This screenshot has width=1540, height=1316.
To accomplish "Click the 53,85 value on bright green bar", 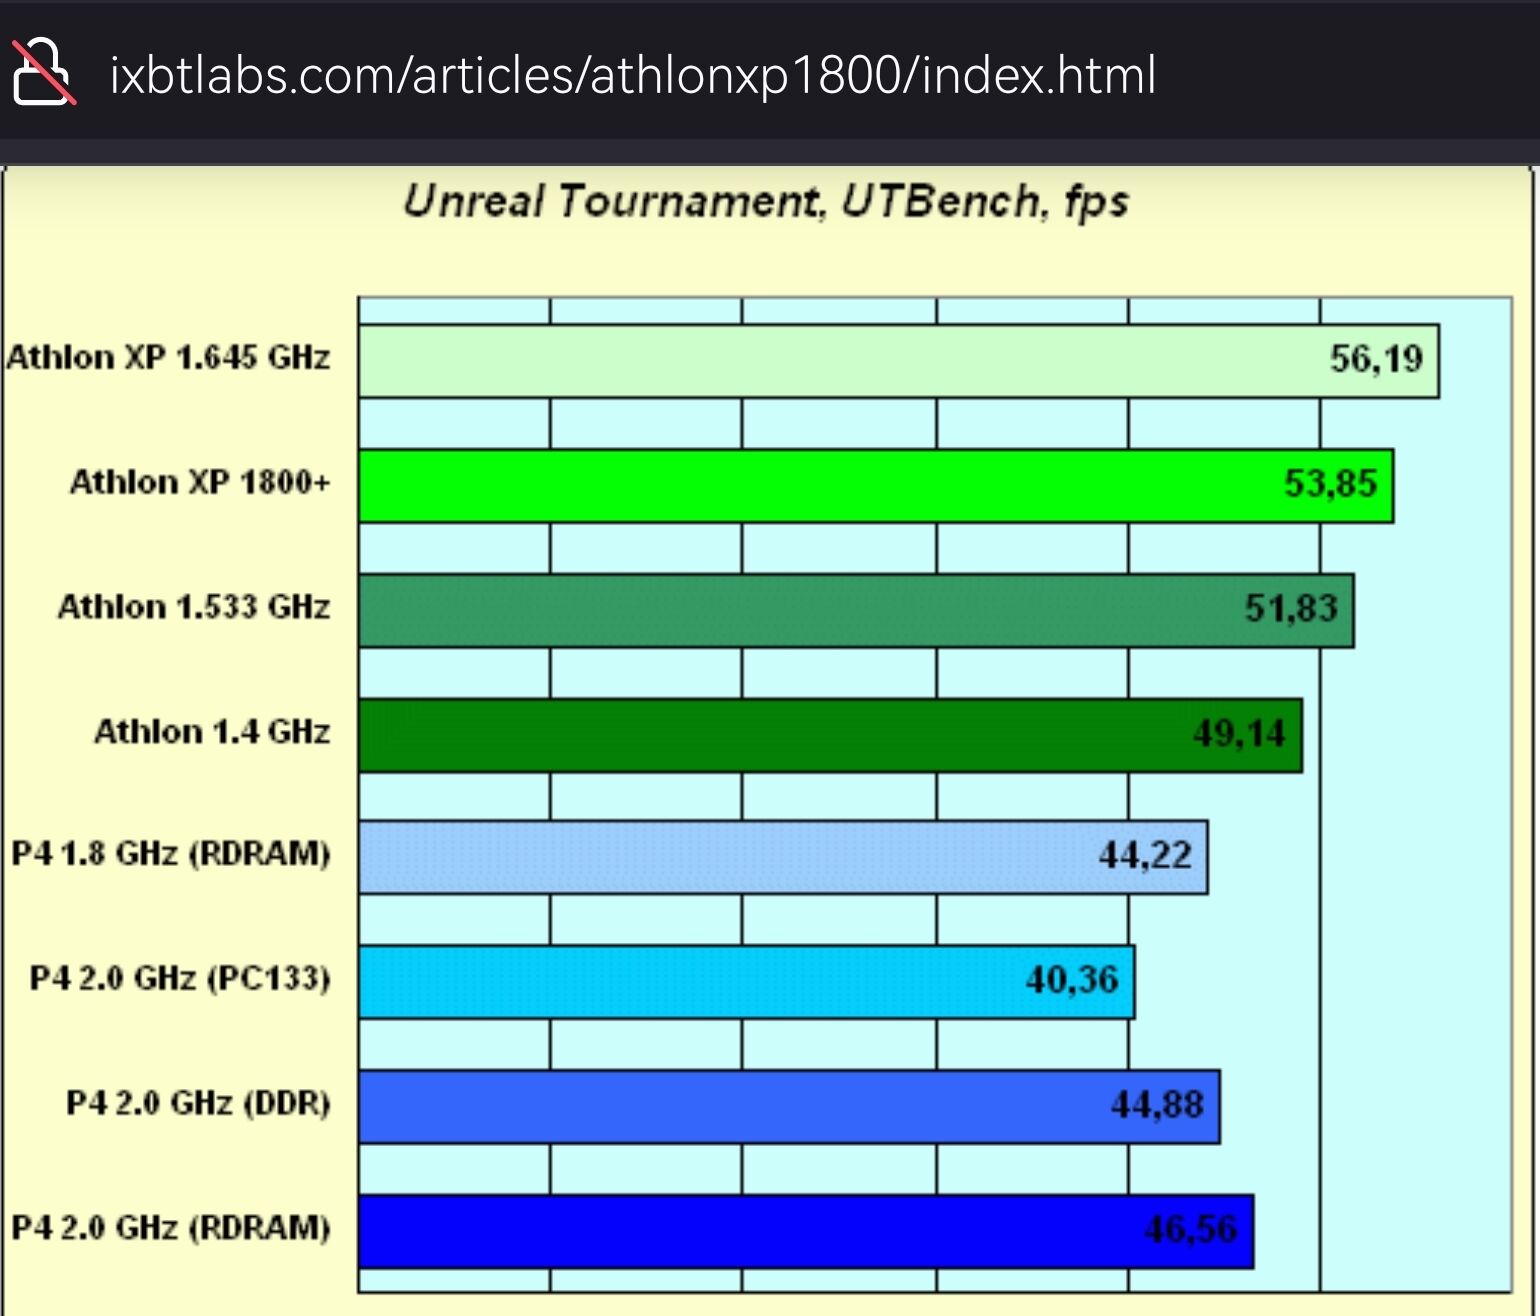I will coord(1331,484).
